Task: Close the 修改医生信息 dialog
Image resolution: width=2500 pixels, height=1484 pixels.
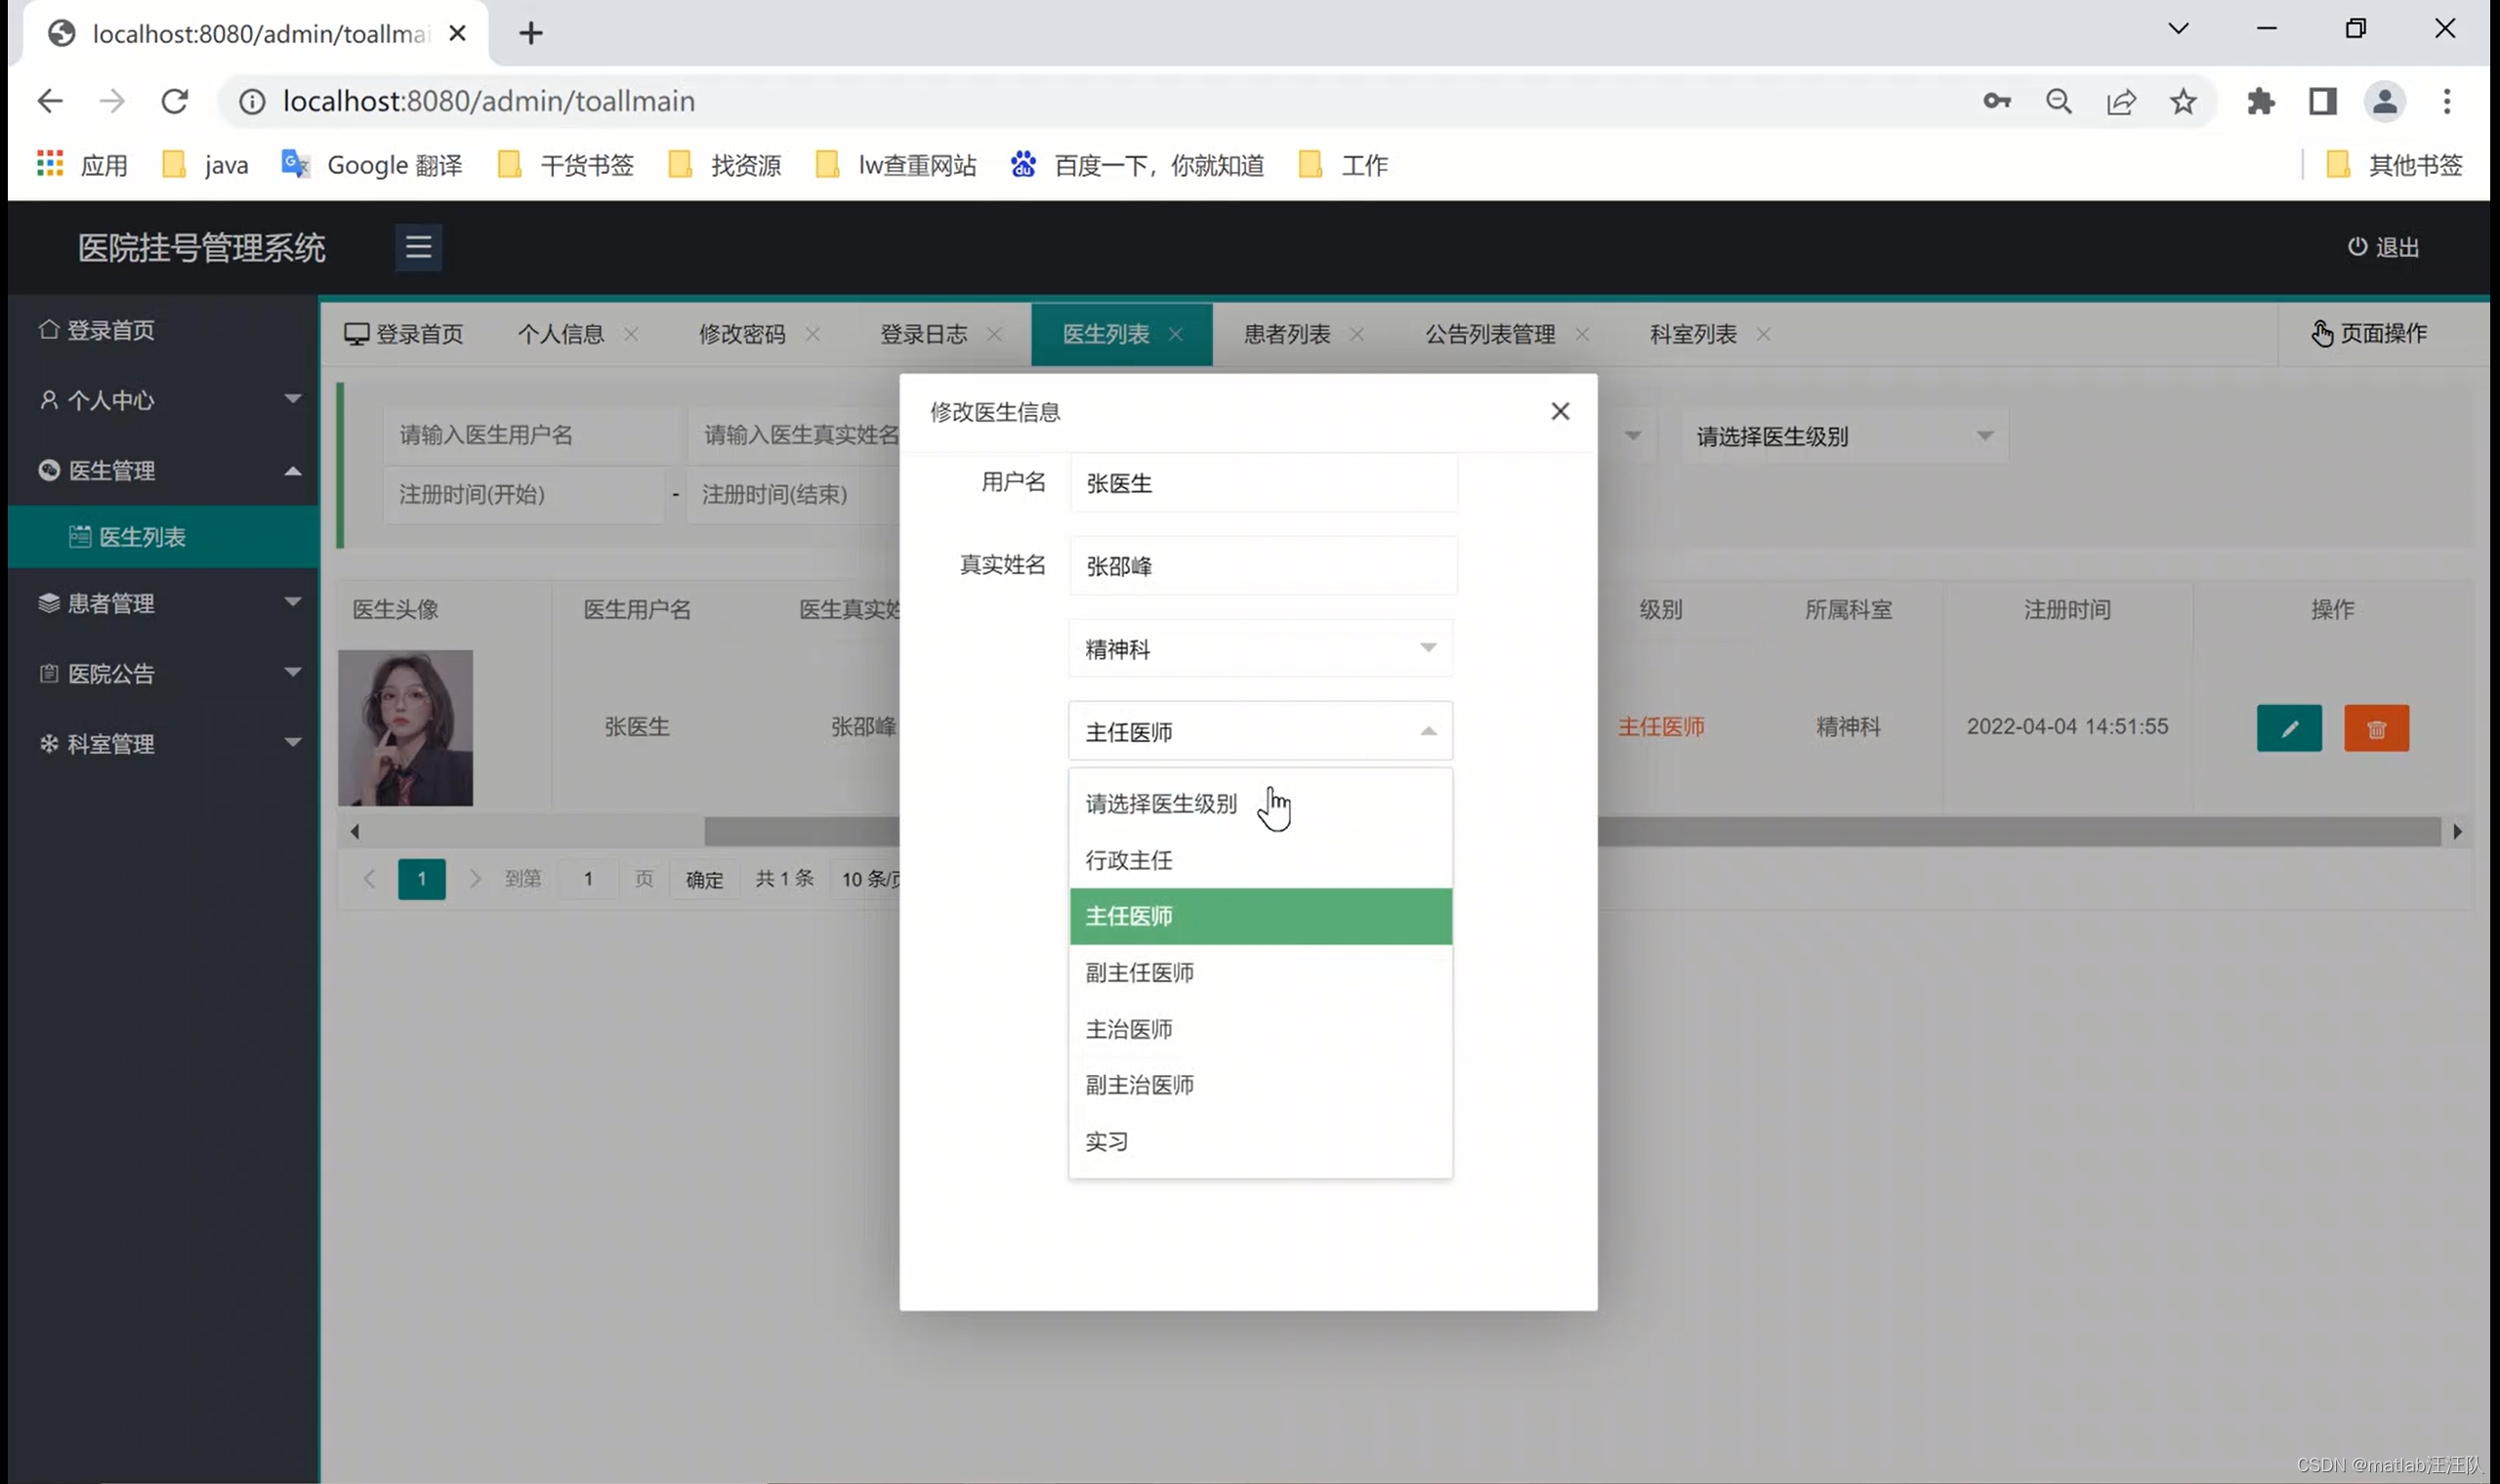Action: pos(1559,411)
